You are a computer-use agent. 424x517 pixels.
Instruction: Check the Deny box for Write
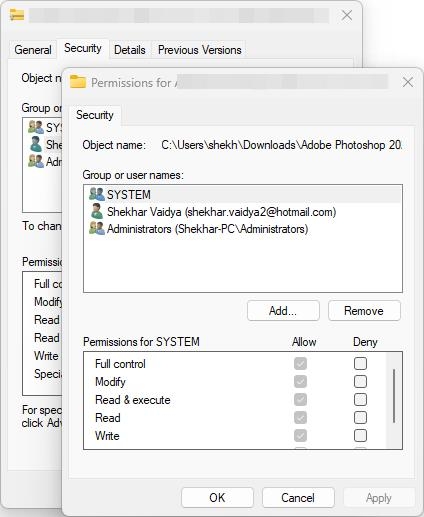tap(360, 436)
